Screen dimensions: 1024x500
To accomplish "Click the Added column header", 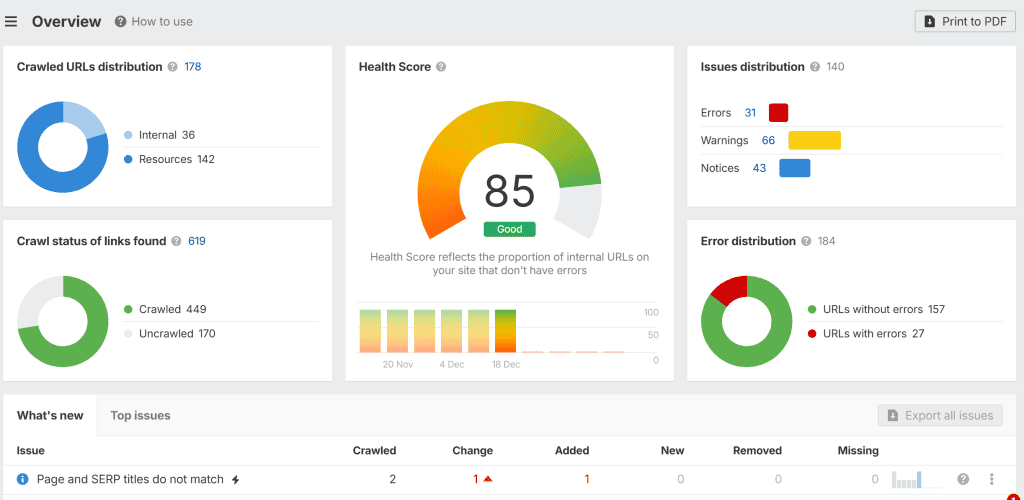I will tap(572, 450).
